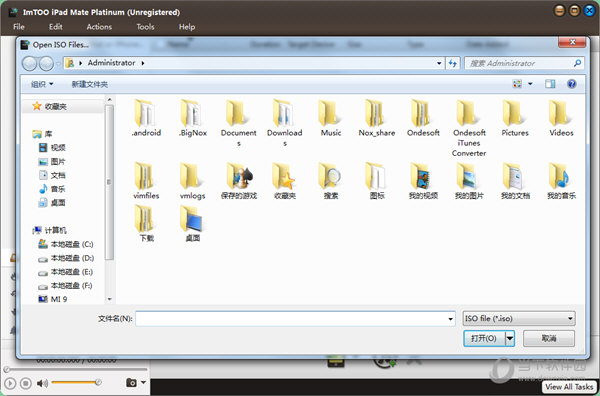
Task: Select 收藏夹 favorites in sidebar
Action: [x=50, y=106]
